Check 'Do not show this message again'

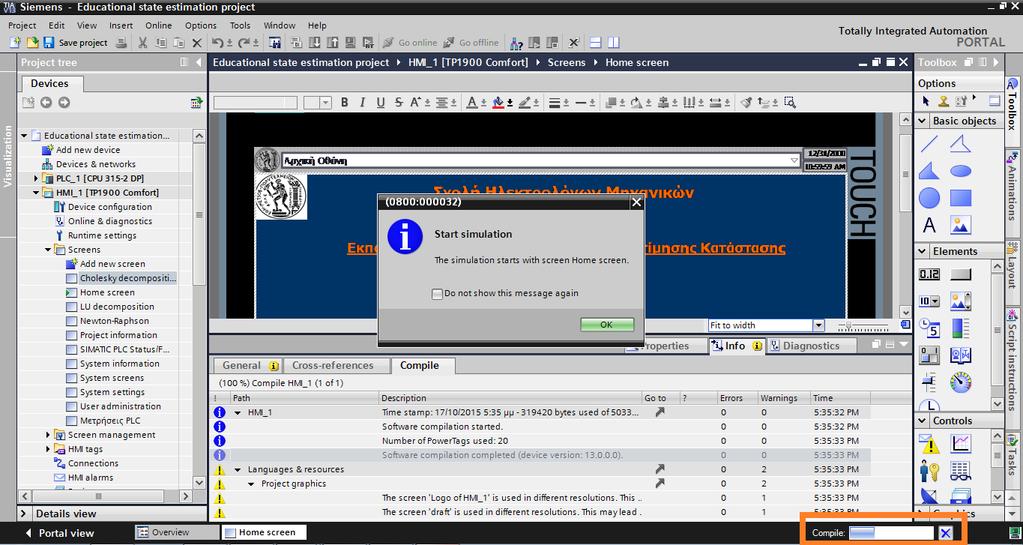pos(437,294)
